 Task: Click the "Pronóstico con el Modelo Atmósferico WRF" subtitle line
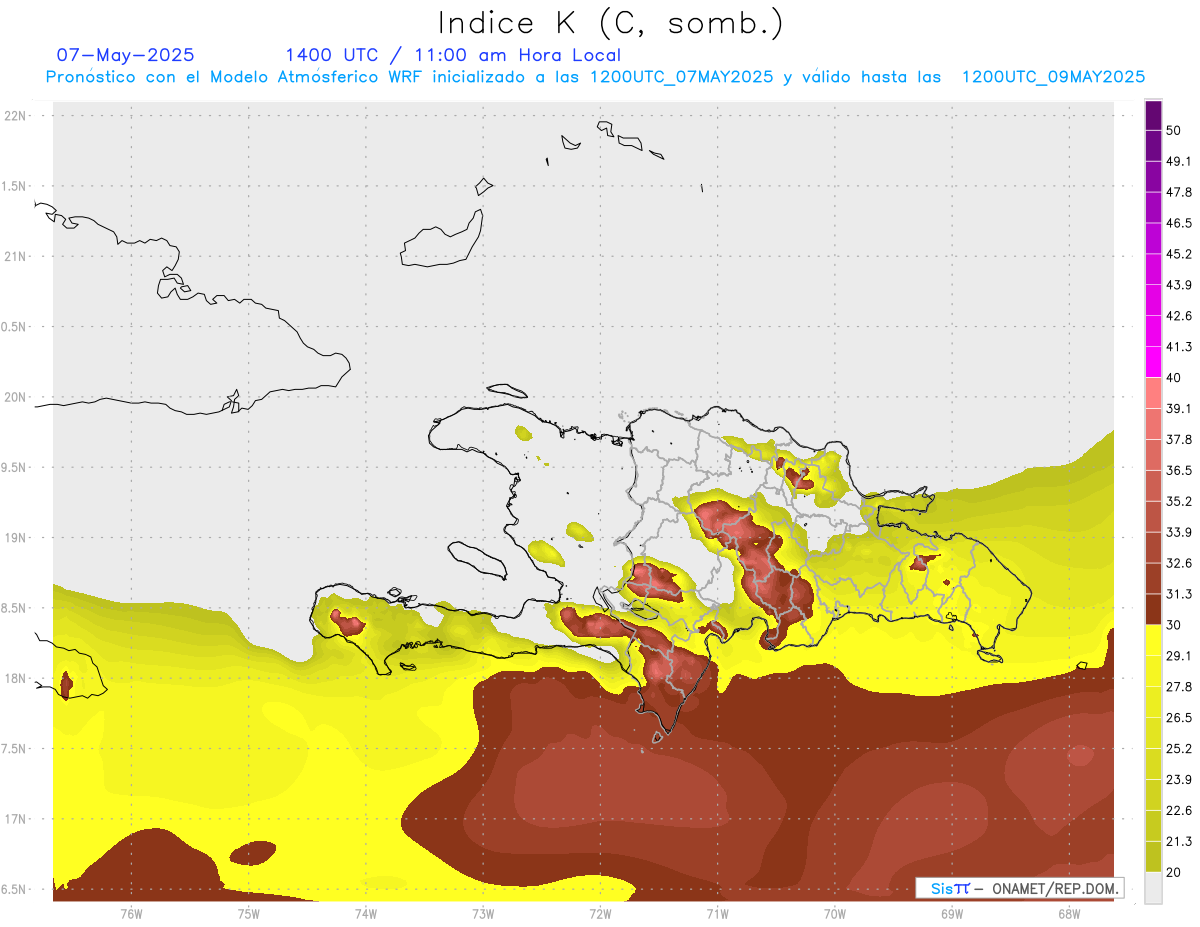pyautogui.click(x=595, y=77)
